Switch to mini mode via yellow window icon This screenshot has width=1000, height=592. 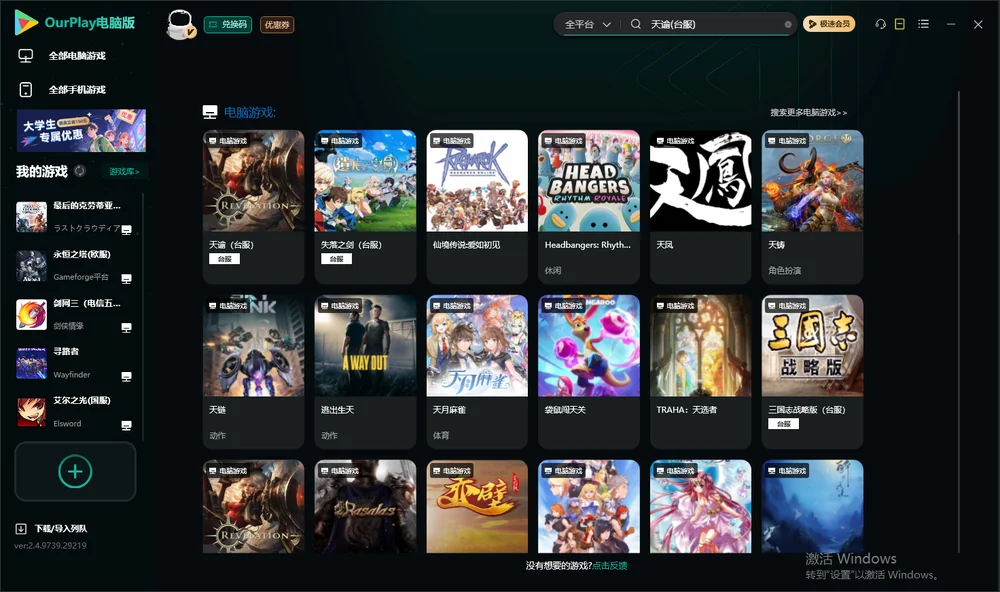point(900,24)
